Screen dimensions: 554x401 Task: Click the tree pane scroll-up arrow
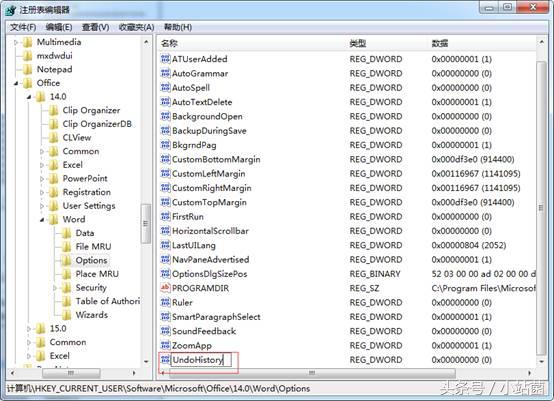click(x=146, y=42)
